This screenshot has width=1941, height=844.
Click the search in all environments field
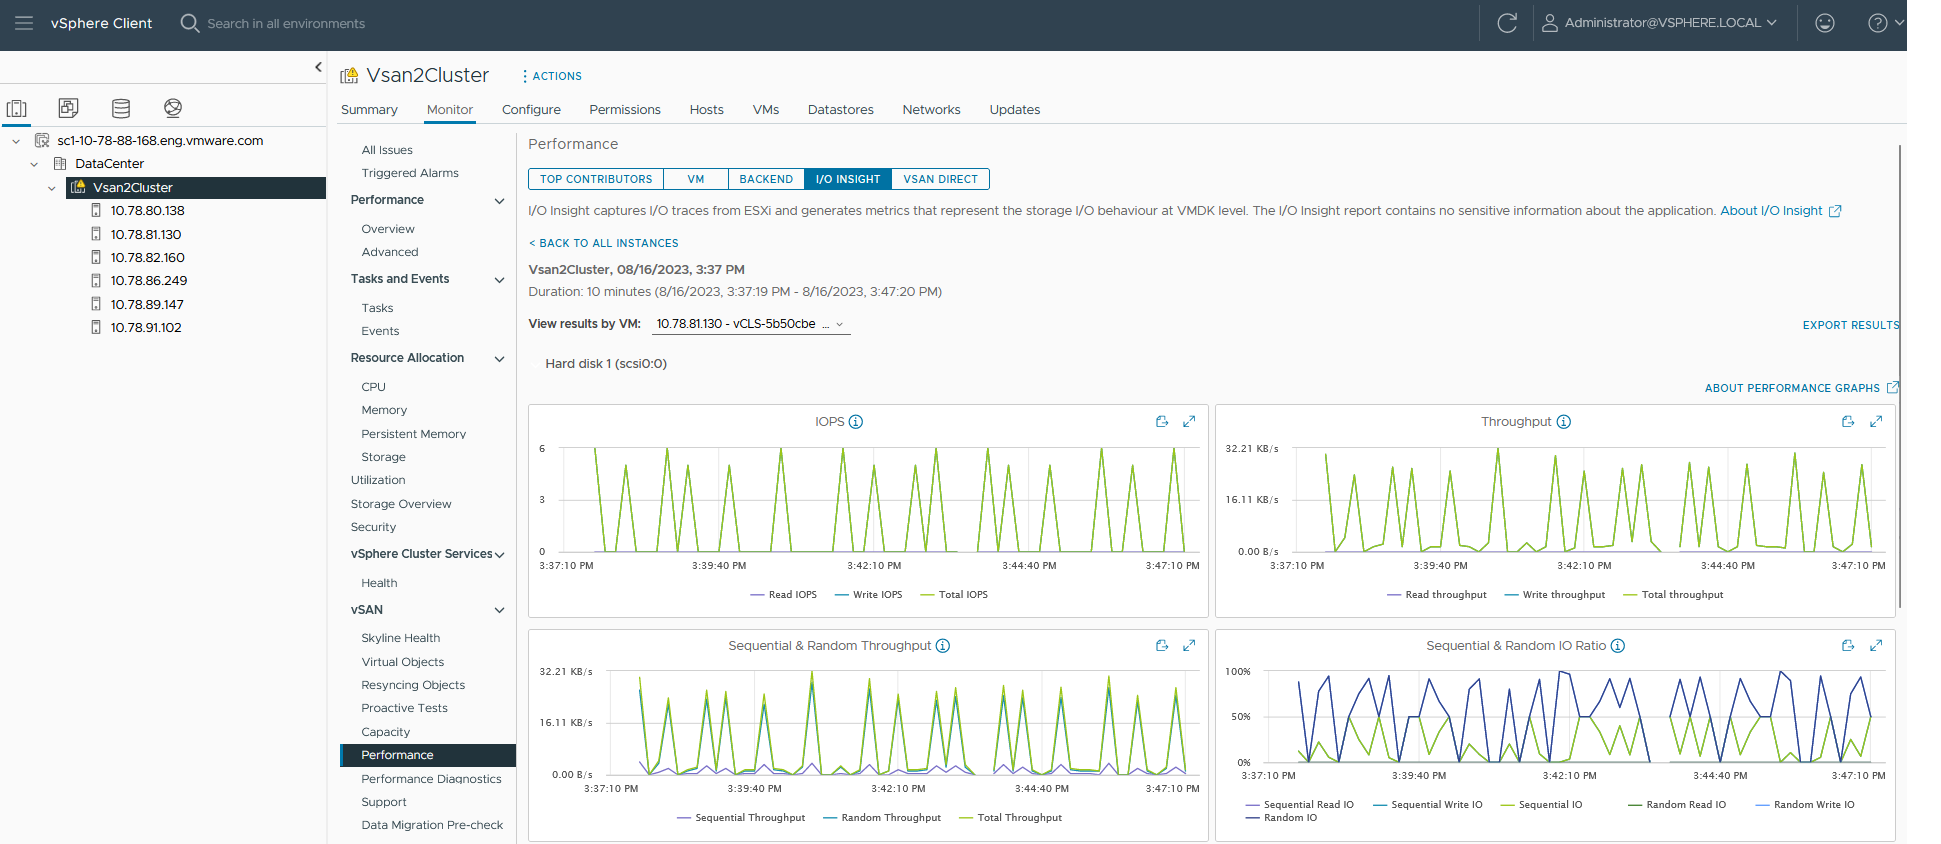[286, 23]
